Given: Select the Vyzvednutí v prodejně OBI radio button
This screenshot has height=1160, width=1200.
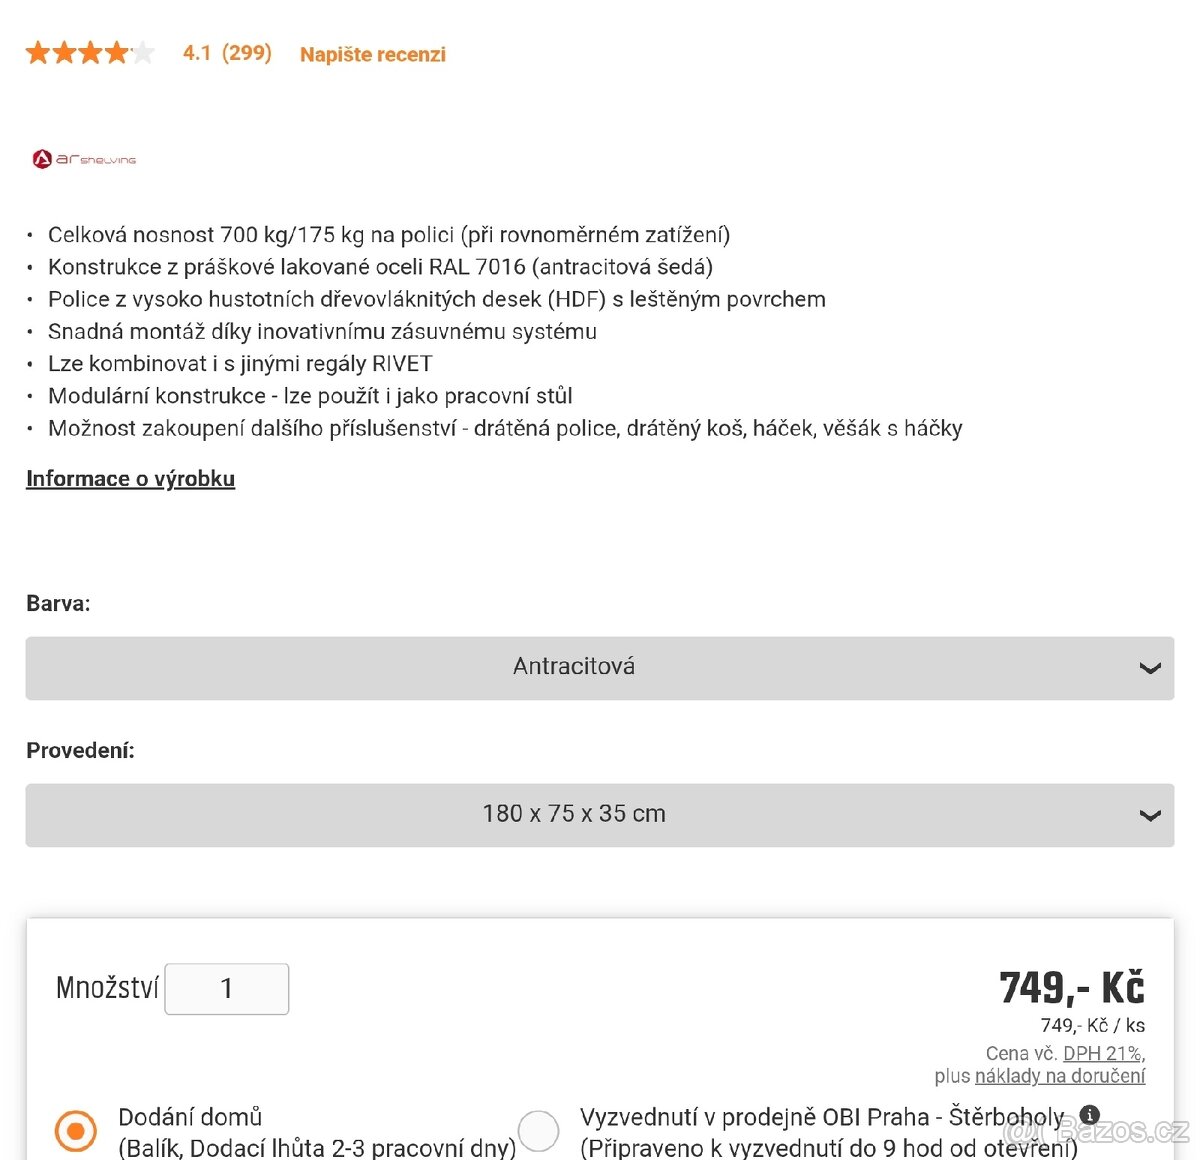Looking at the screenshot, I should point(538,1131).
